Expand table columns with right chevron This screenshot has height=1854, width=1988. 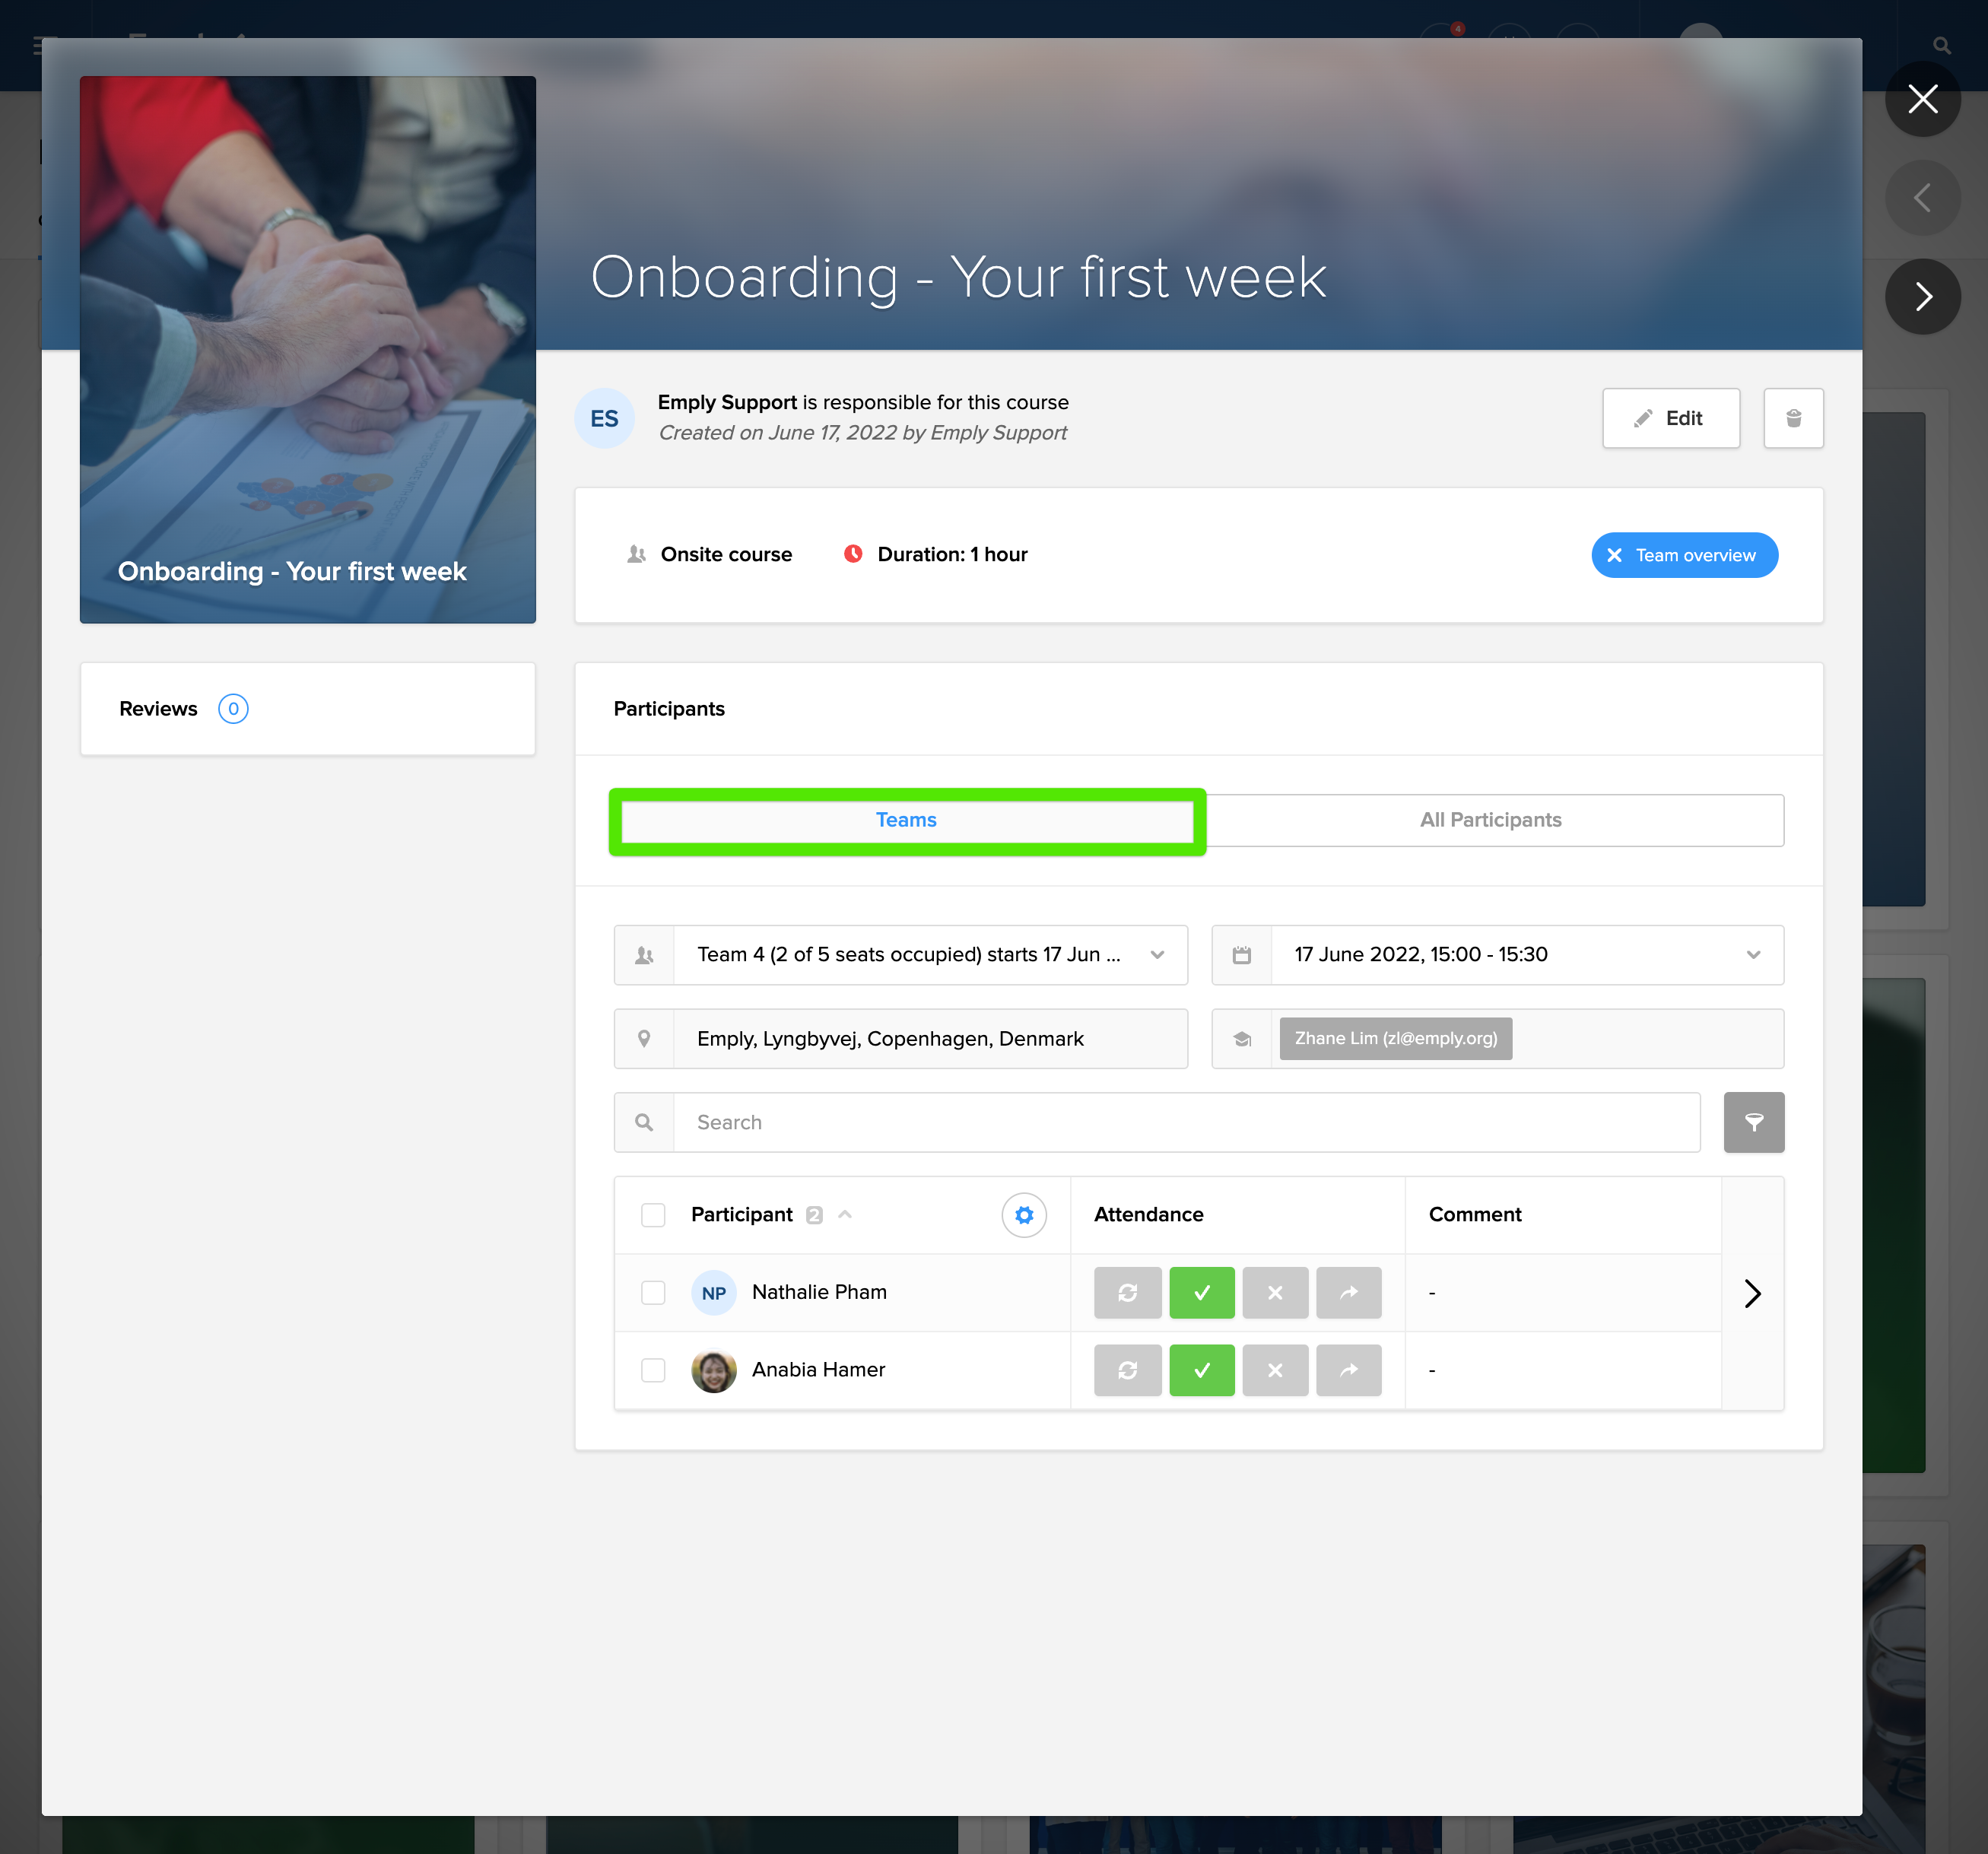(x=1752, y=1293)
